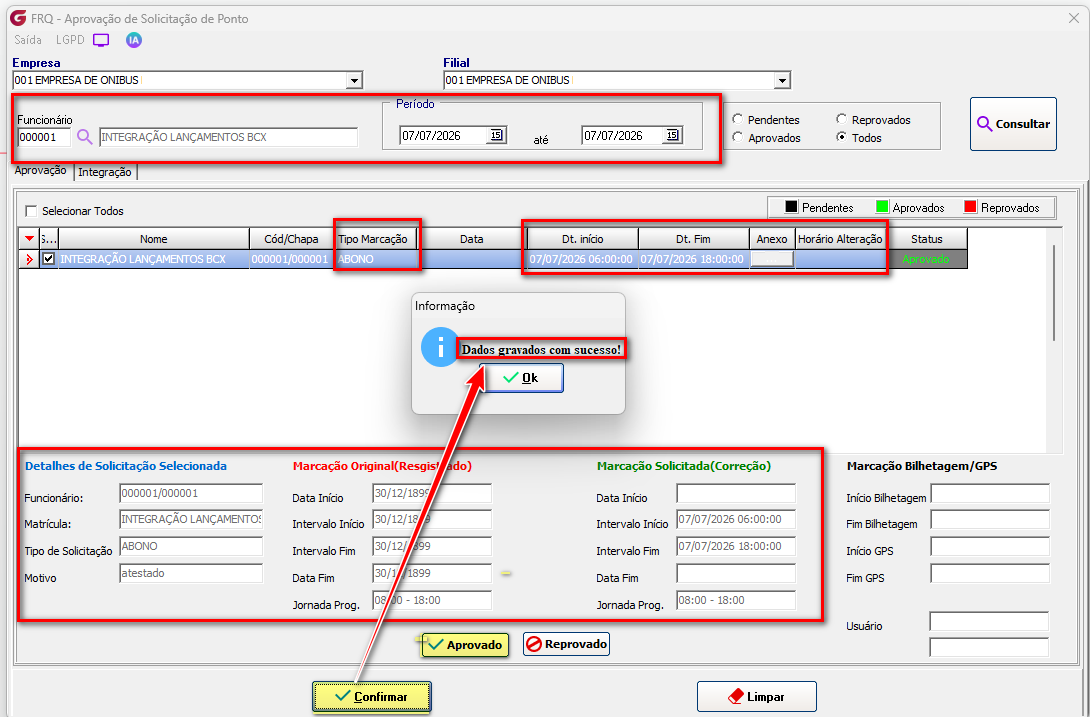Select the Todos radio button
Image resolution: width=1090 pixels, height=717 pixels.
(841, 137)
